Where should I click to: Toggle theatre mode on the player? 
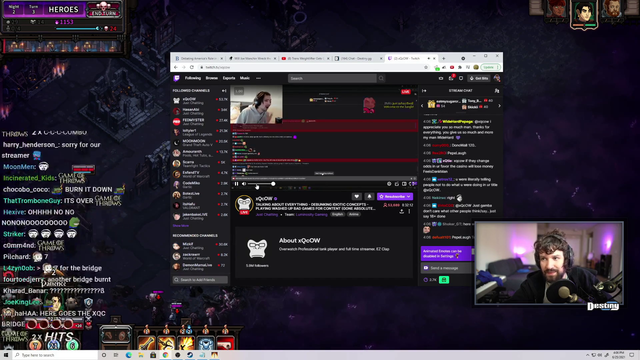404,184
